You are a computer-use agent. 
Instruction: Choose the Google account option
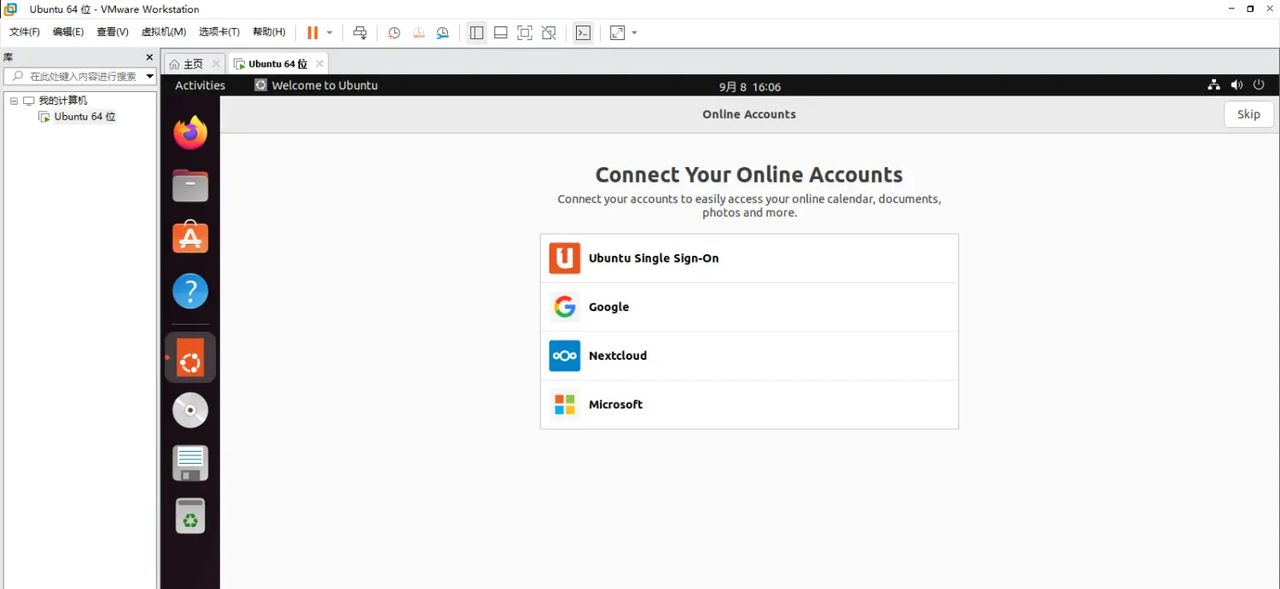[x=749, y=307]
